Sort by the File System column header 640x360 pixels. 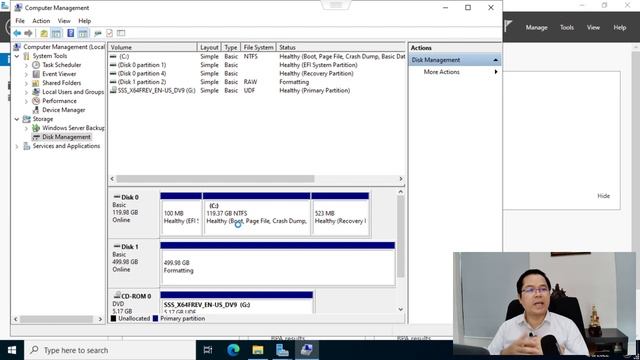pyautogui.click(x=258, y=47)
